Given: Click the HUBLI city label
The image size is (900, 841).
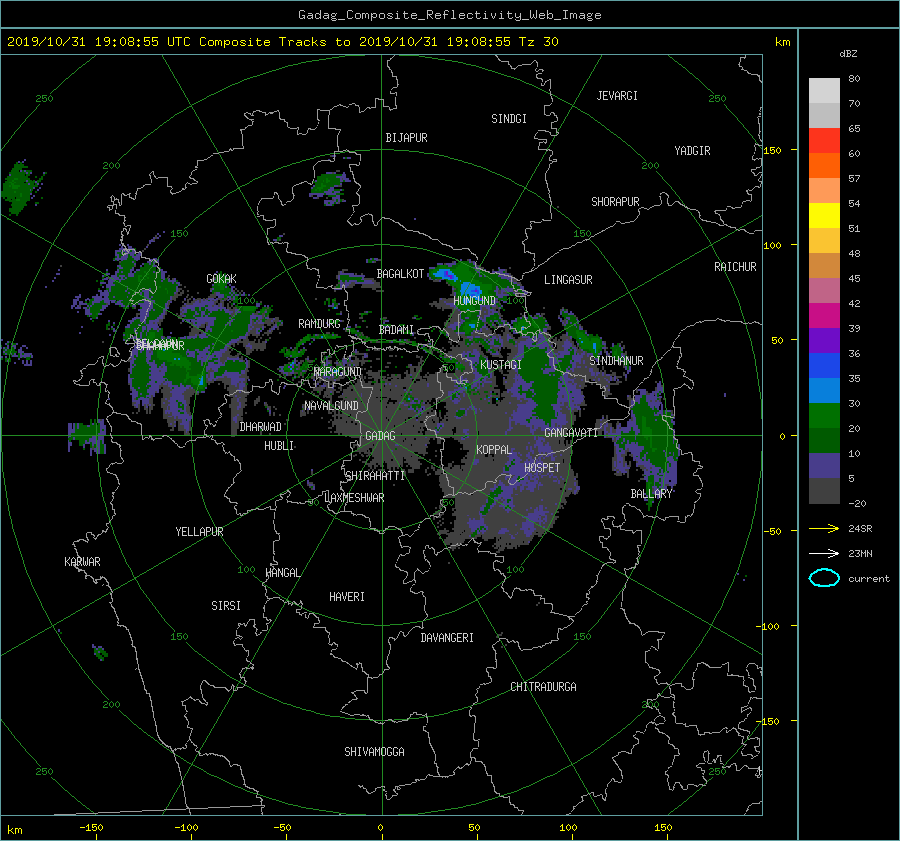Looking at the screenshot, I should 279,446.
